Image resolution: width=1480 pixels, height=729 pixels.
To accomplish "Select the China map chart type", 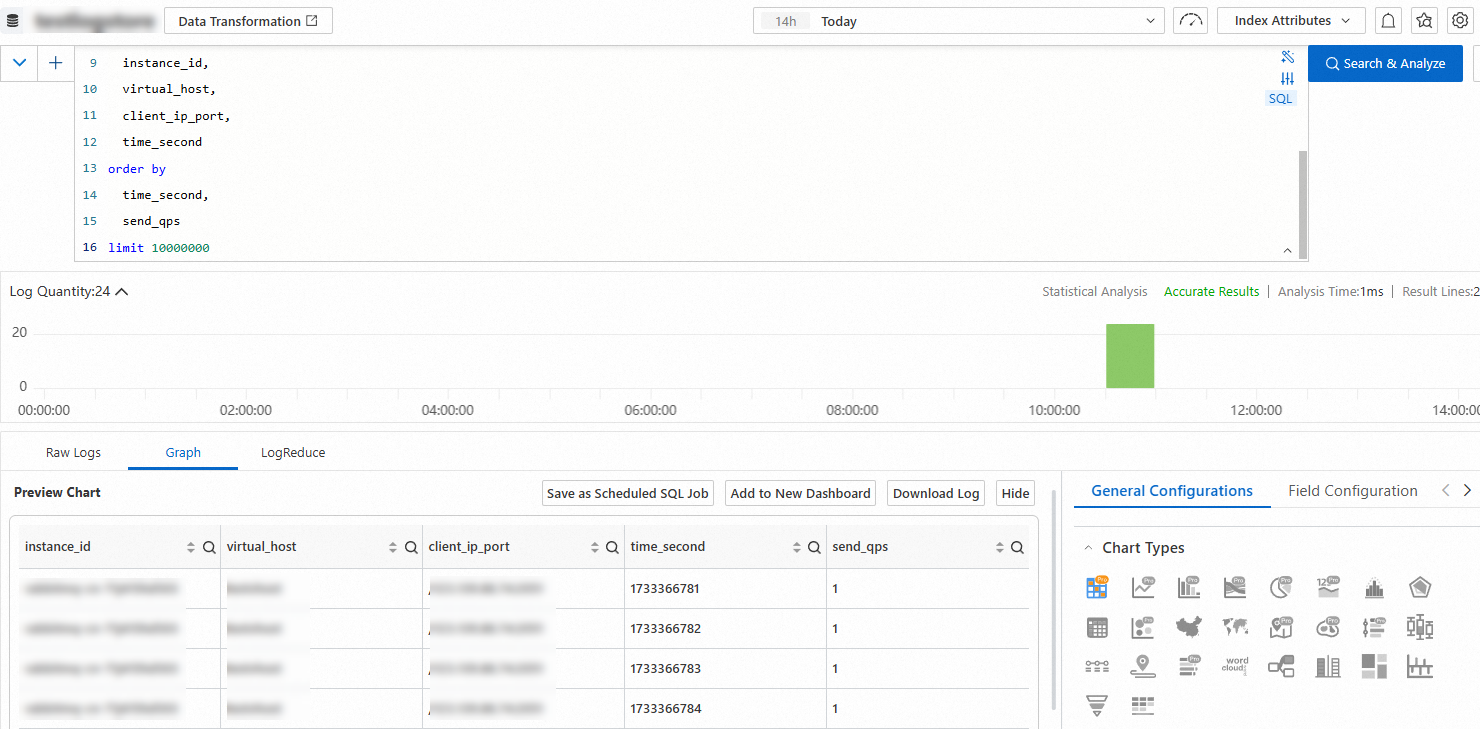I will pos(1189,627).
